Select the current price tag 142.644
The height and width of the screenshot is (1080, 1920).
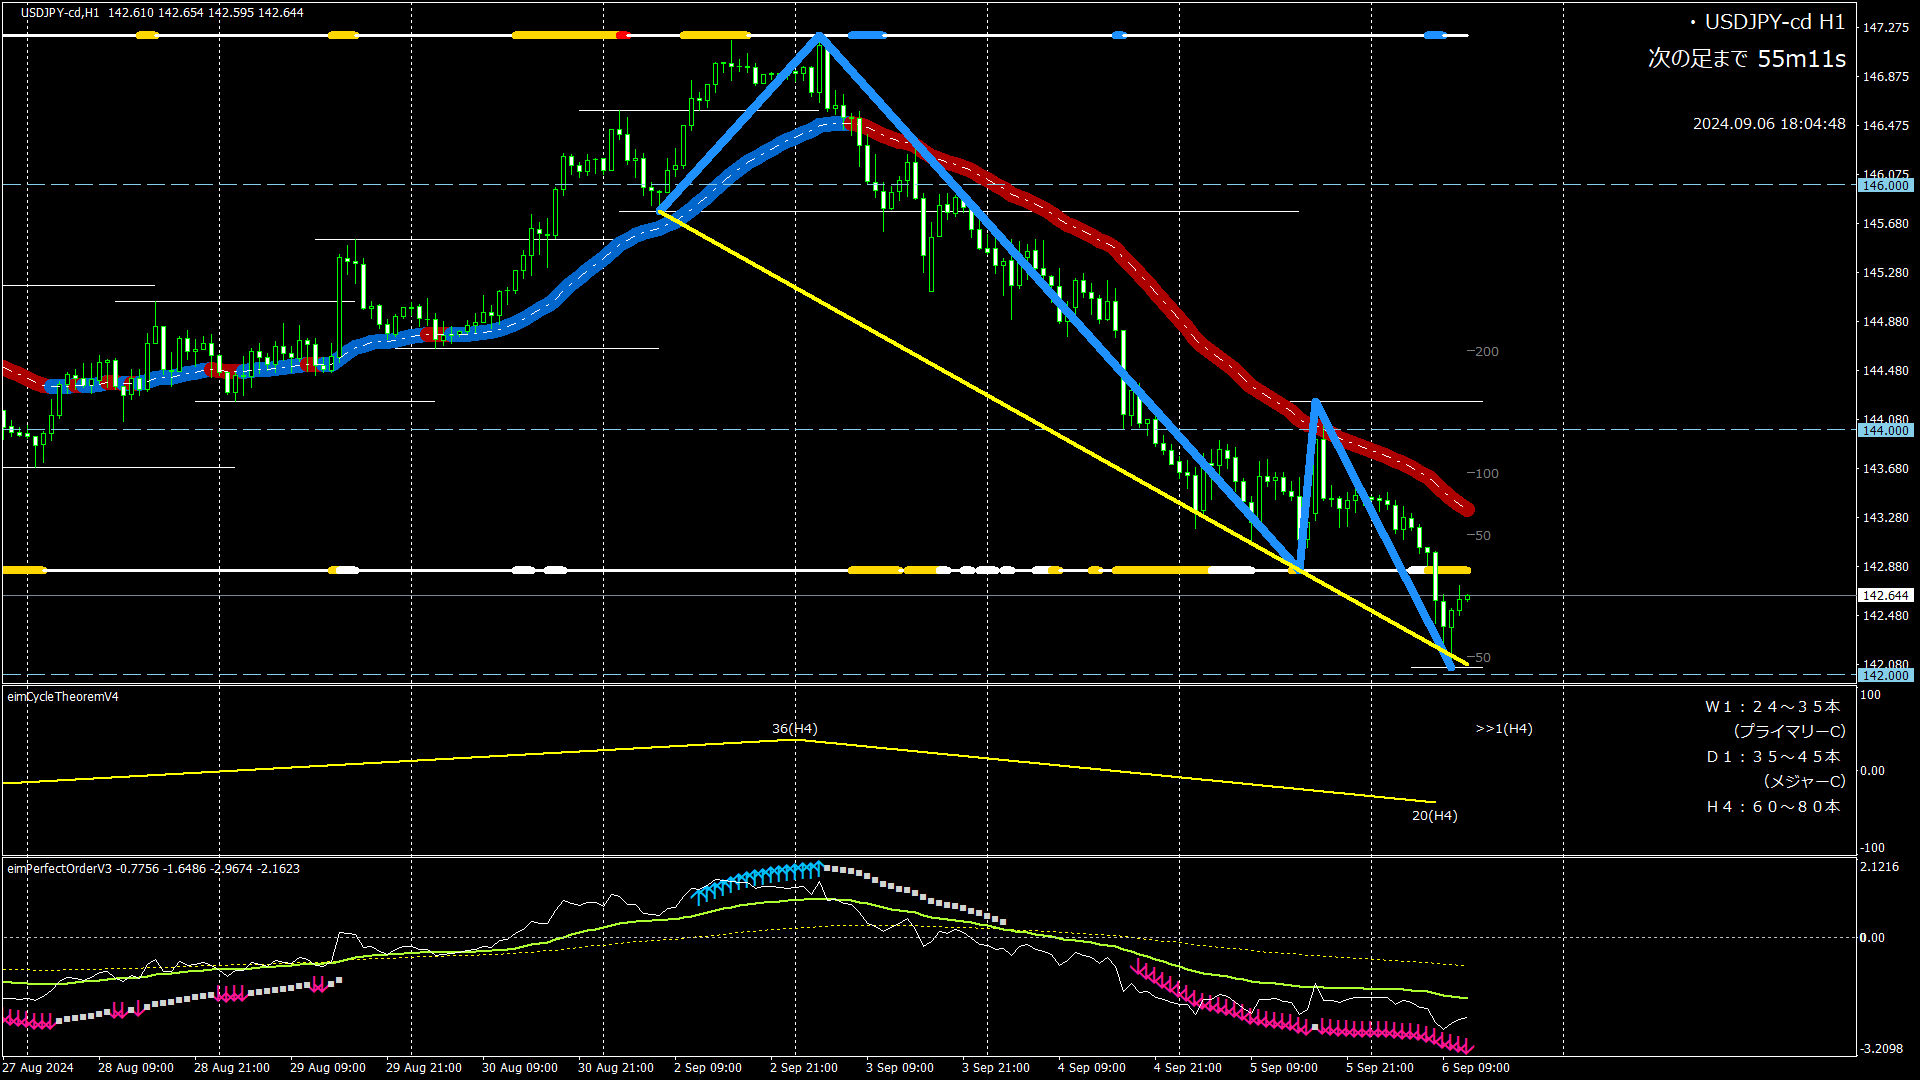1885,595
